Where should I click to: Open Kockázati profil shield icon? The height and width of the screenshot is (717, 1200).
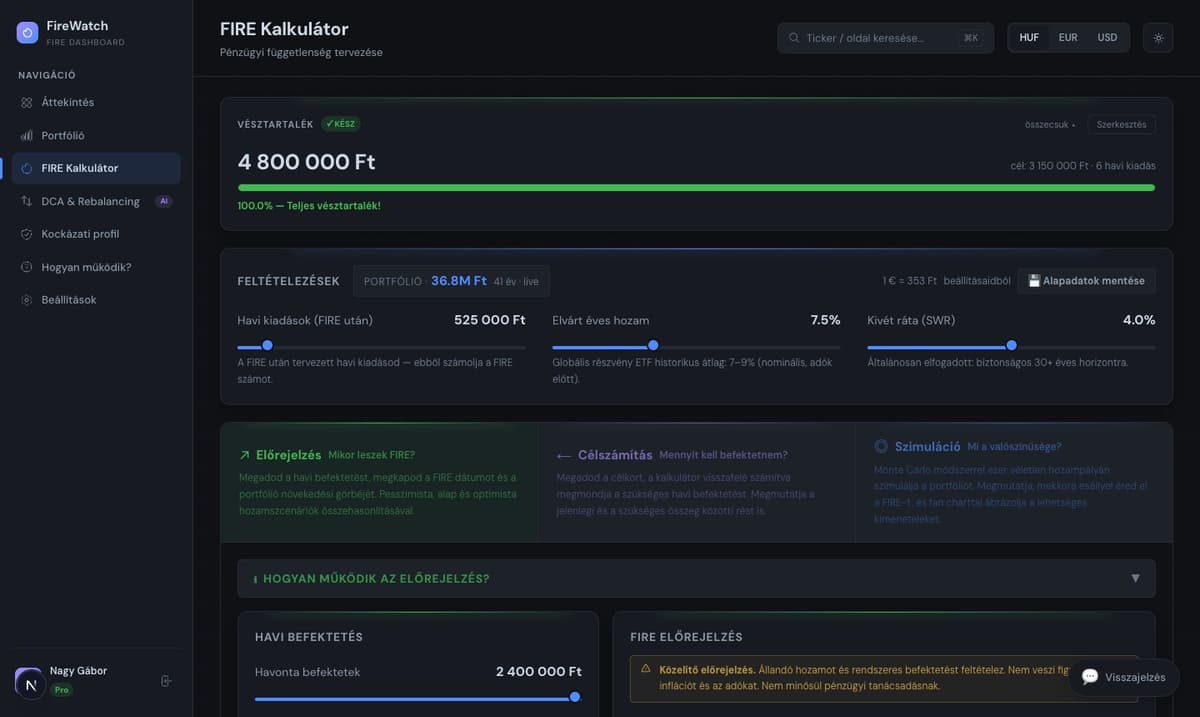coord(27,234)
